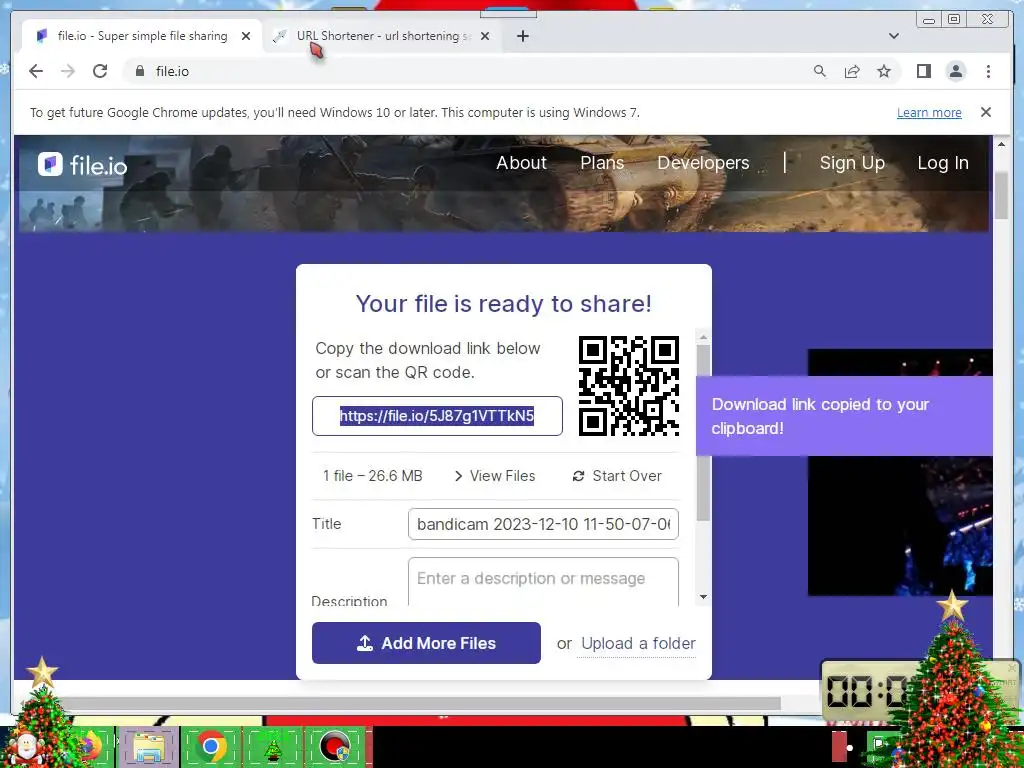The image size is (1024, 768).
Task: Open Chrome's three-dot menu
Action: [988, 71]
